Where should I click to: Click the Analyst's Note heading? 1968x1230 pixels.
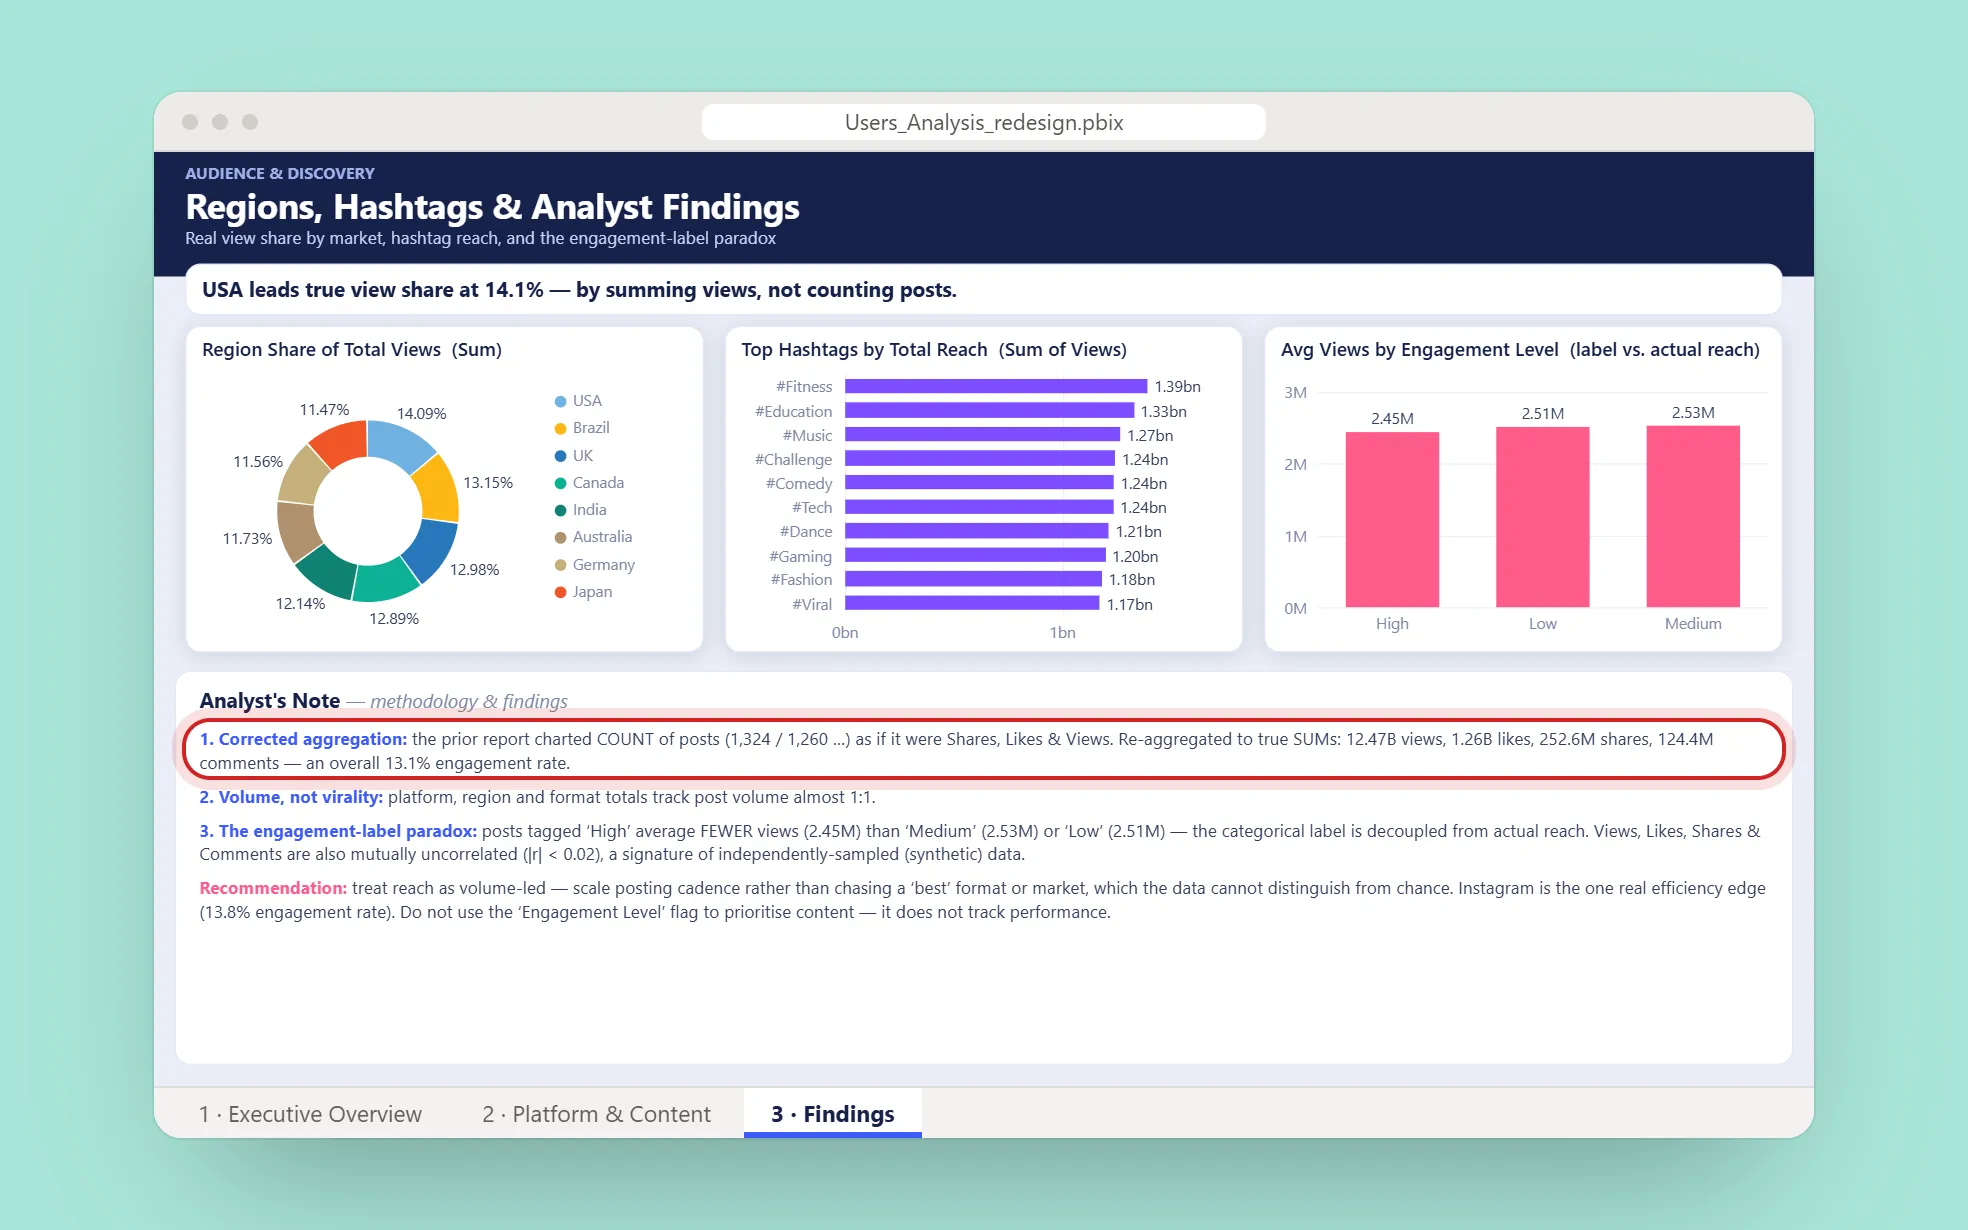pyautogui.click(x=270, y=700)
